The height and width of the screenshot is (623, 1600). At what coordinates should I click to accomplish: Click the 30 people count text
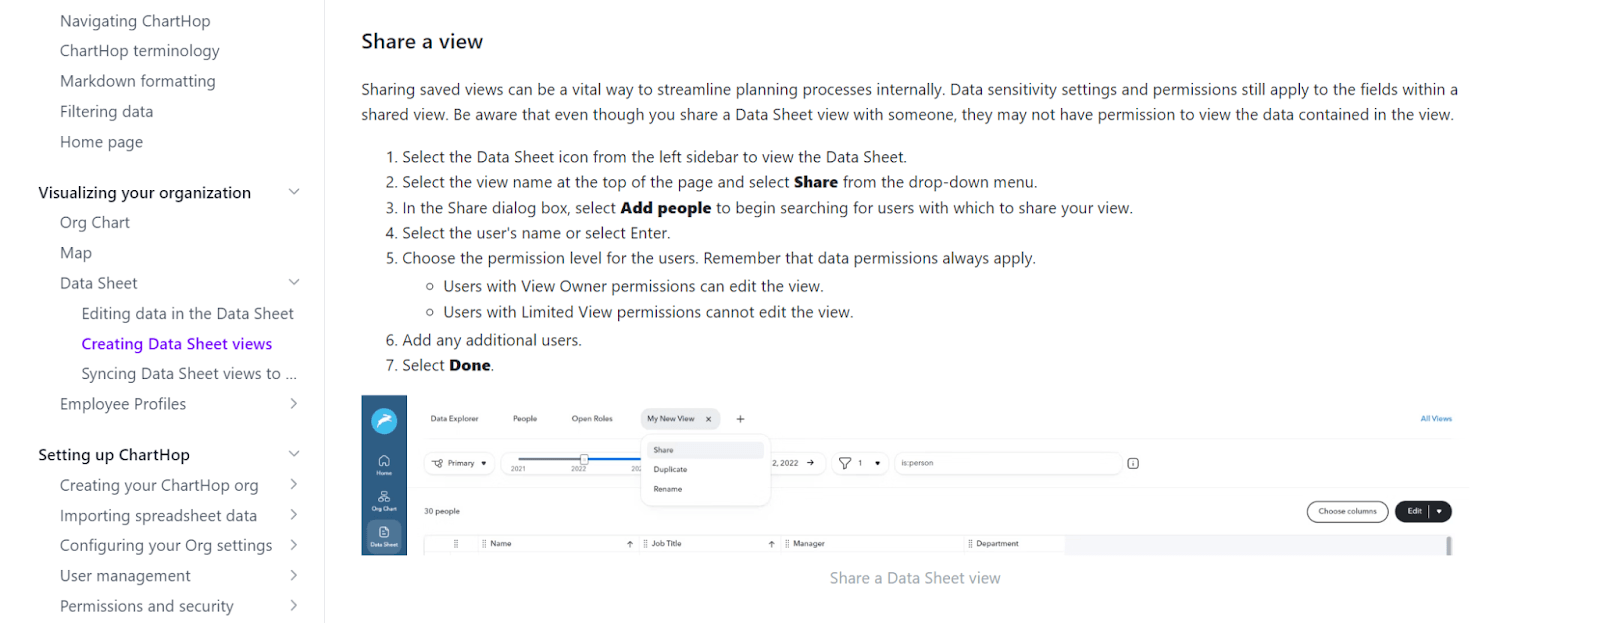pos(442,511)
